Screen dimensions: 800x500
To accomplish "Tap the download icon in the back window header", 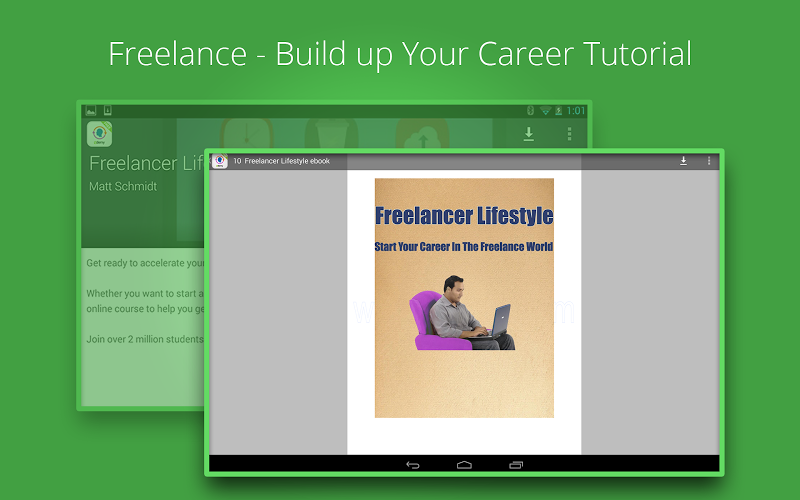I will [529, 134].
